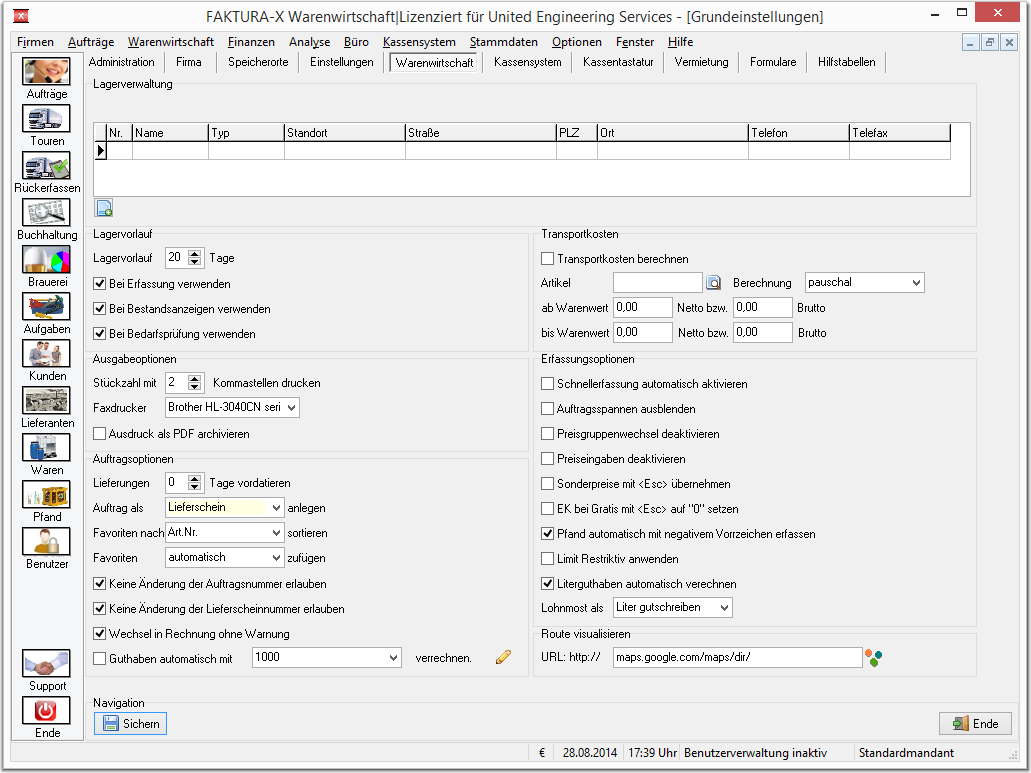Click the Route URL input field

coord(737,657)
